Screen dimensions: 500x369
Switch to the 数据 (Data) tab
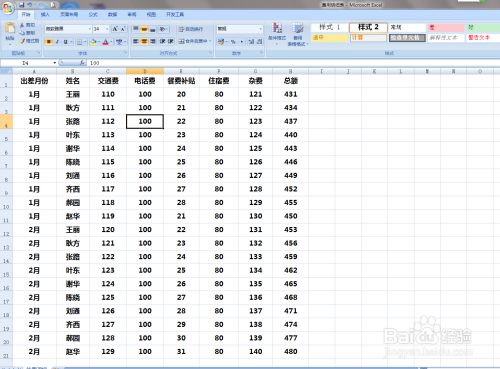pyautogui.click(x=112, y=14)
